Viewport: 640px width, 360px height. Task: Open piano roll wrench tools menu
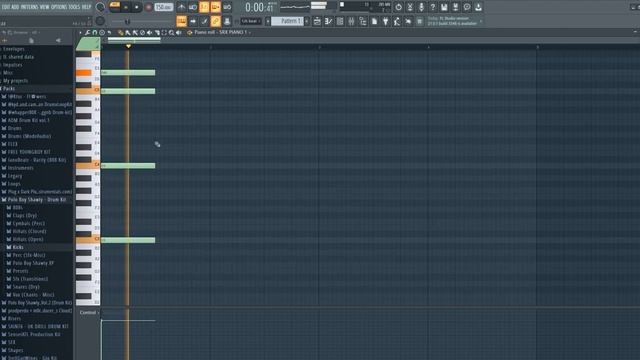point(87,33)
